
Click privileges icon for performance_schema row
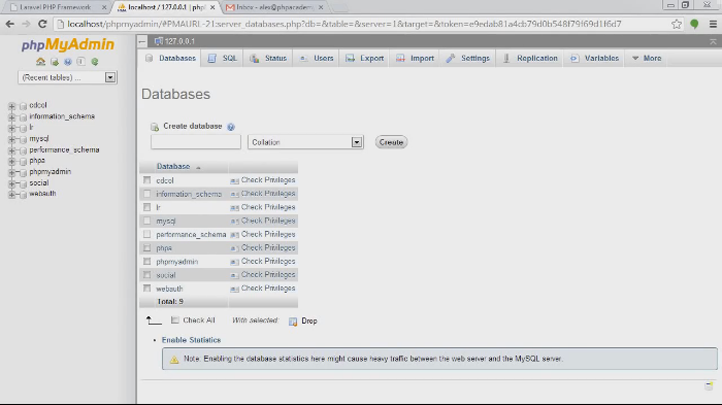(x=234, y=235)
